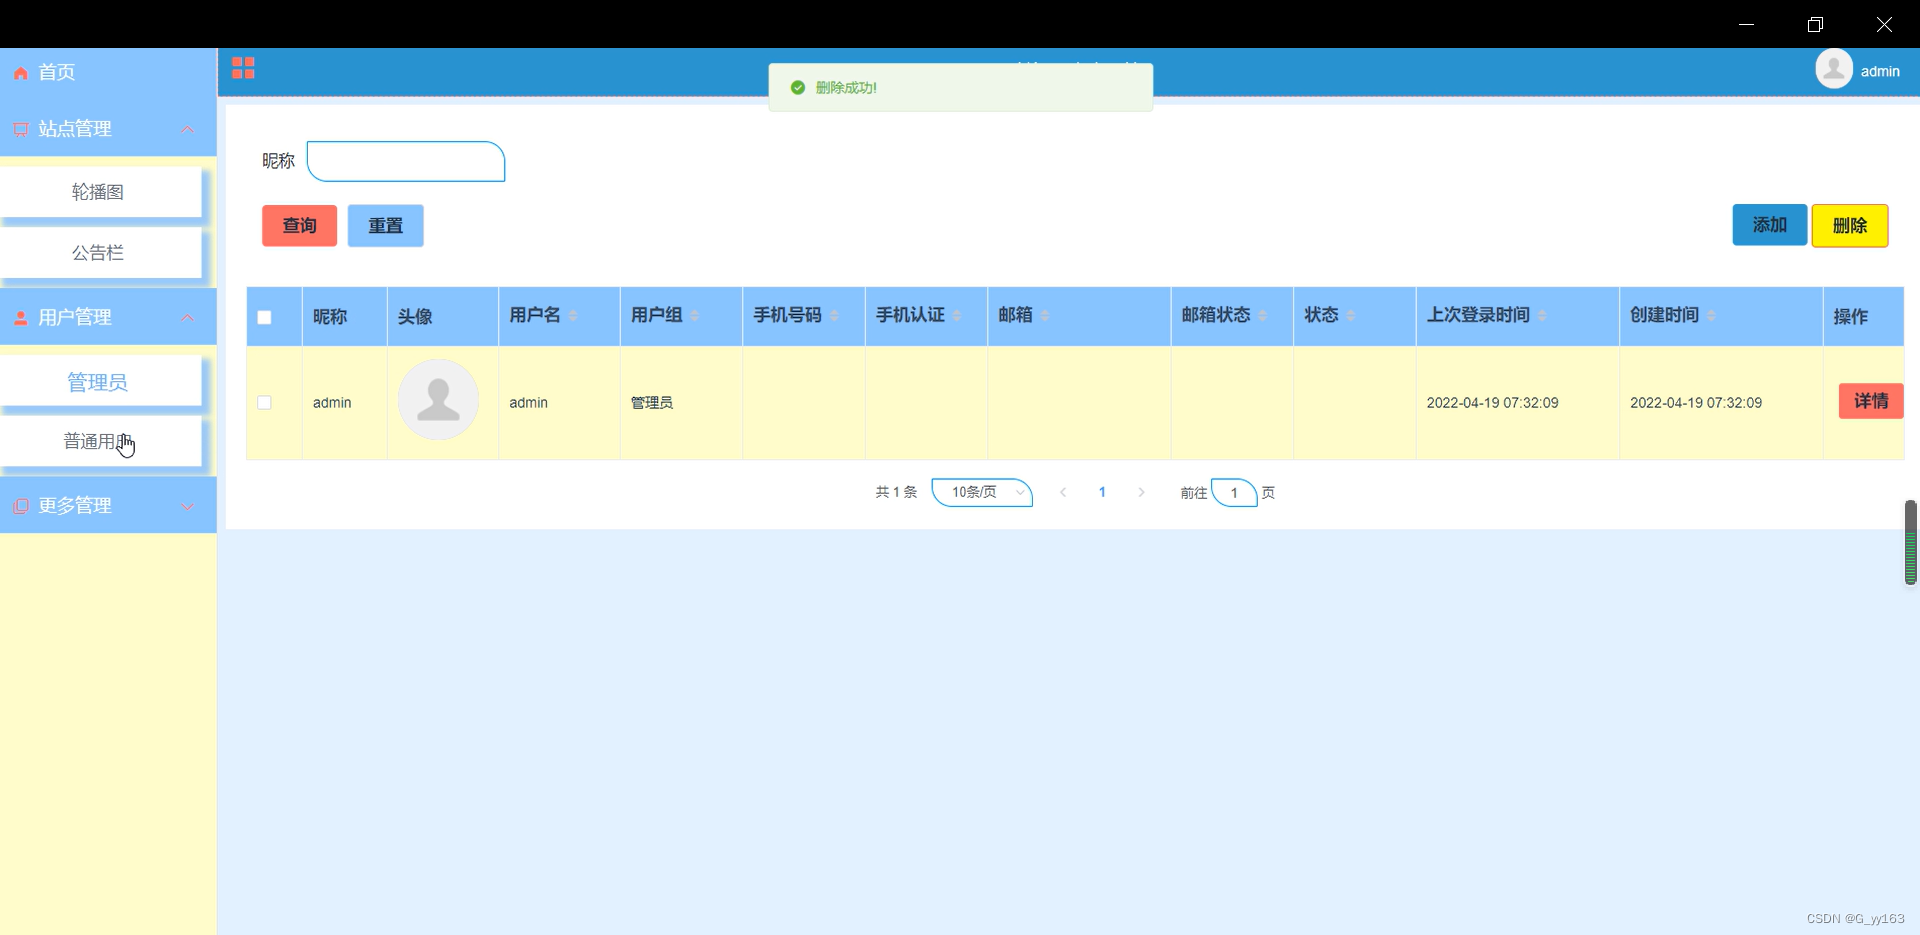The height and width of the screenshot is (935, 1920).
Task: Click the home icon beside 首页
Action: tap(20, 73)
